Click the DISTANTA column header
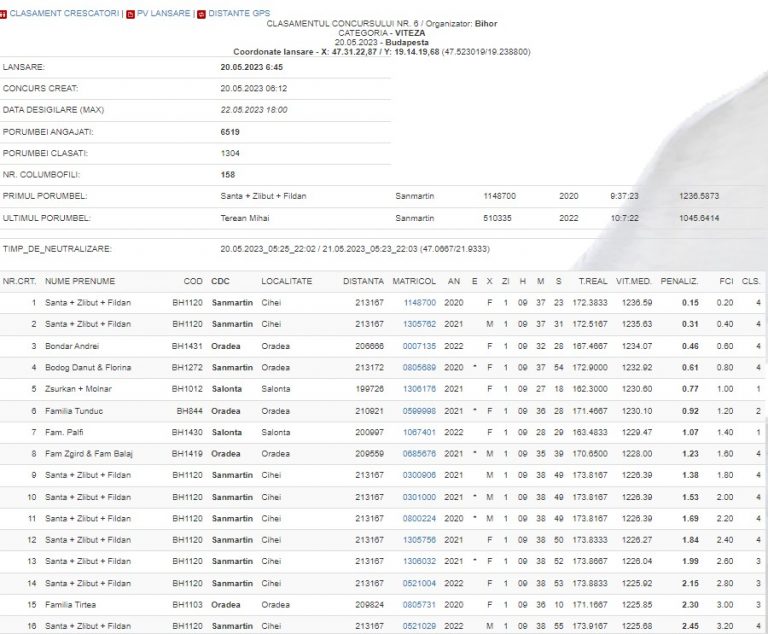 pyautogui.click(x=363, y=282)
